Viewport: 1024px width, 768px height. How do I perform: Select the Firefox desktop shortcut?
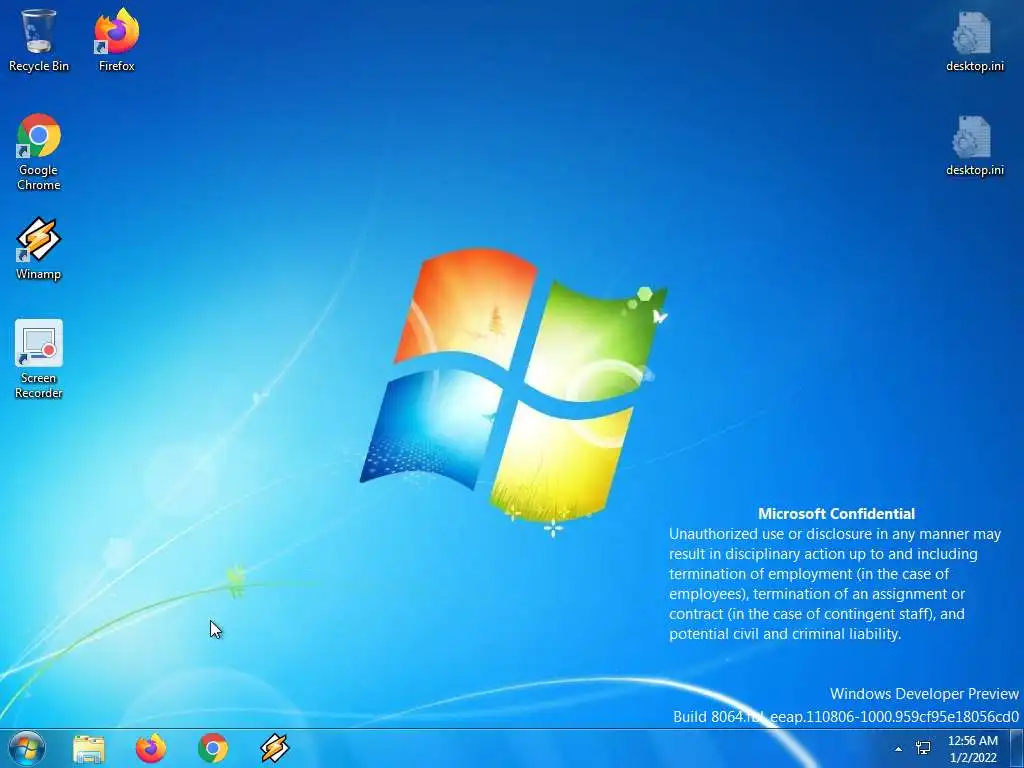(x=117, y=40)
